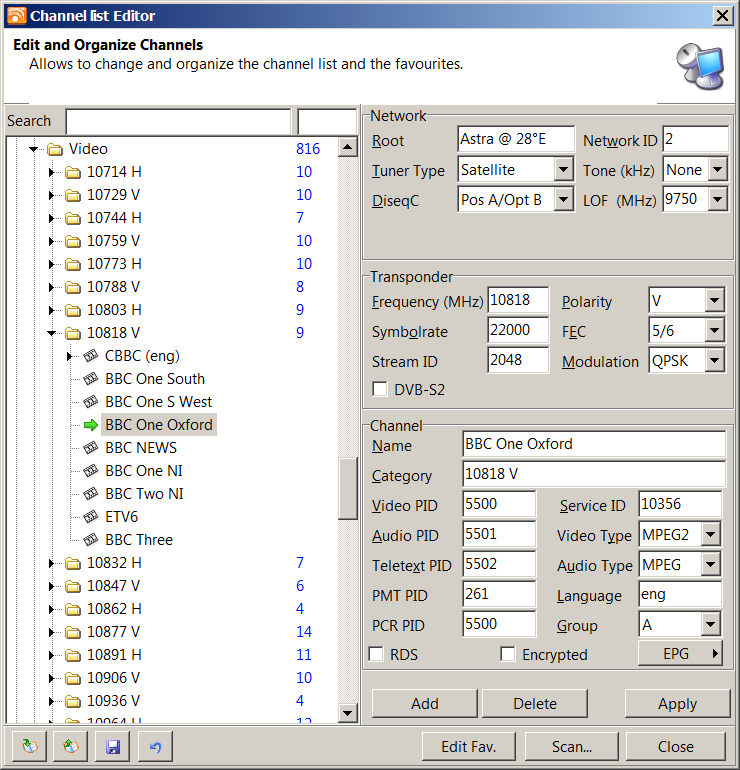Open the FEC dropdown

pyautogui.click(x=713, y=331)
